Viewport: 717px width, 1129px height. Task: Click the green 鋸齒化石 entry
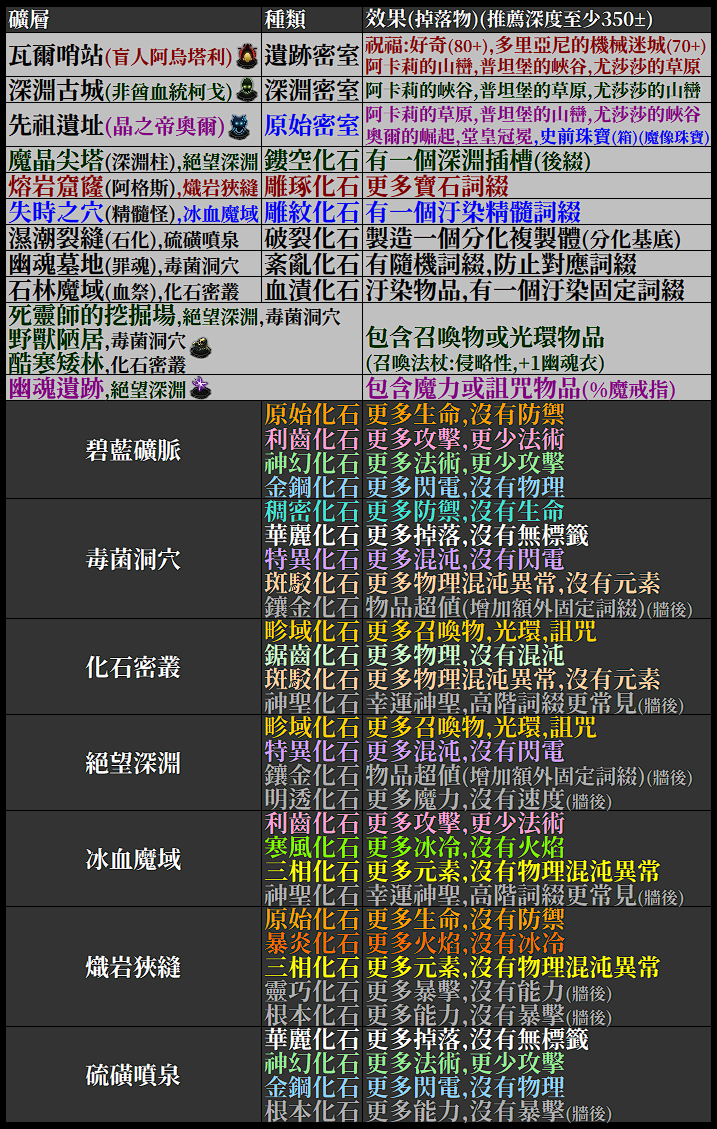tap(311, 655)
